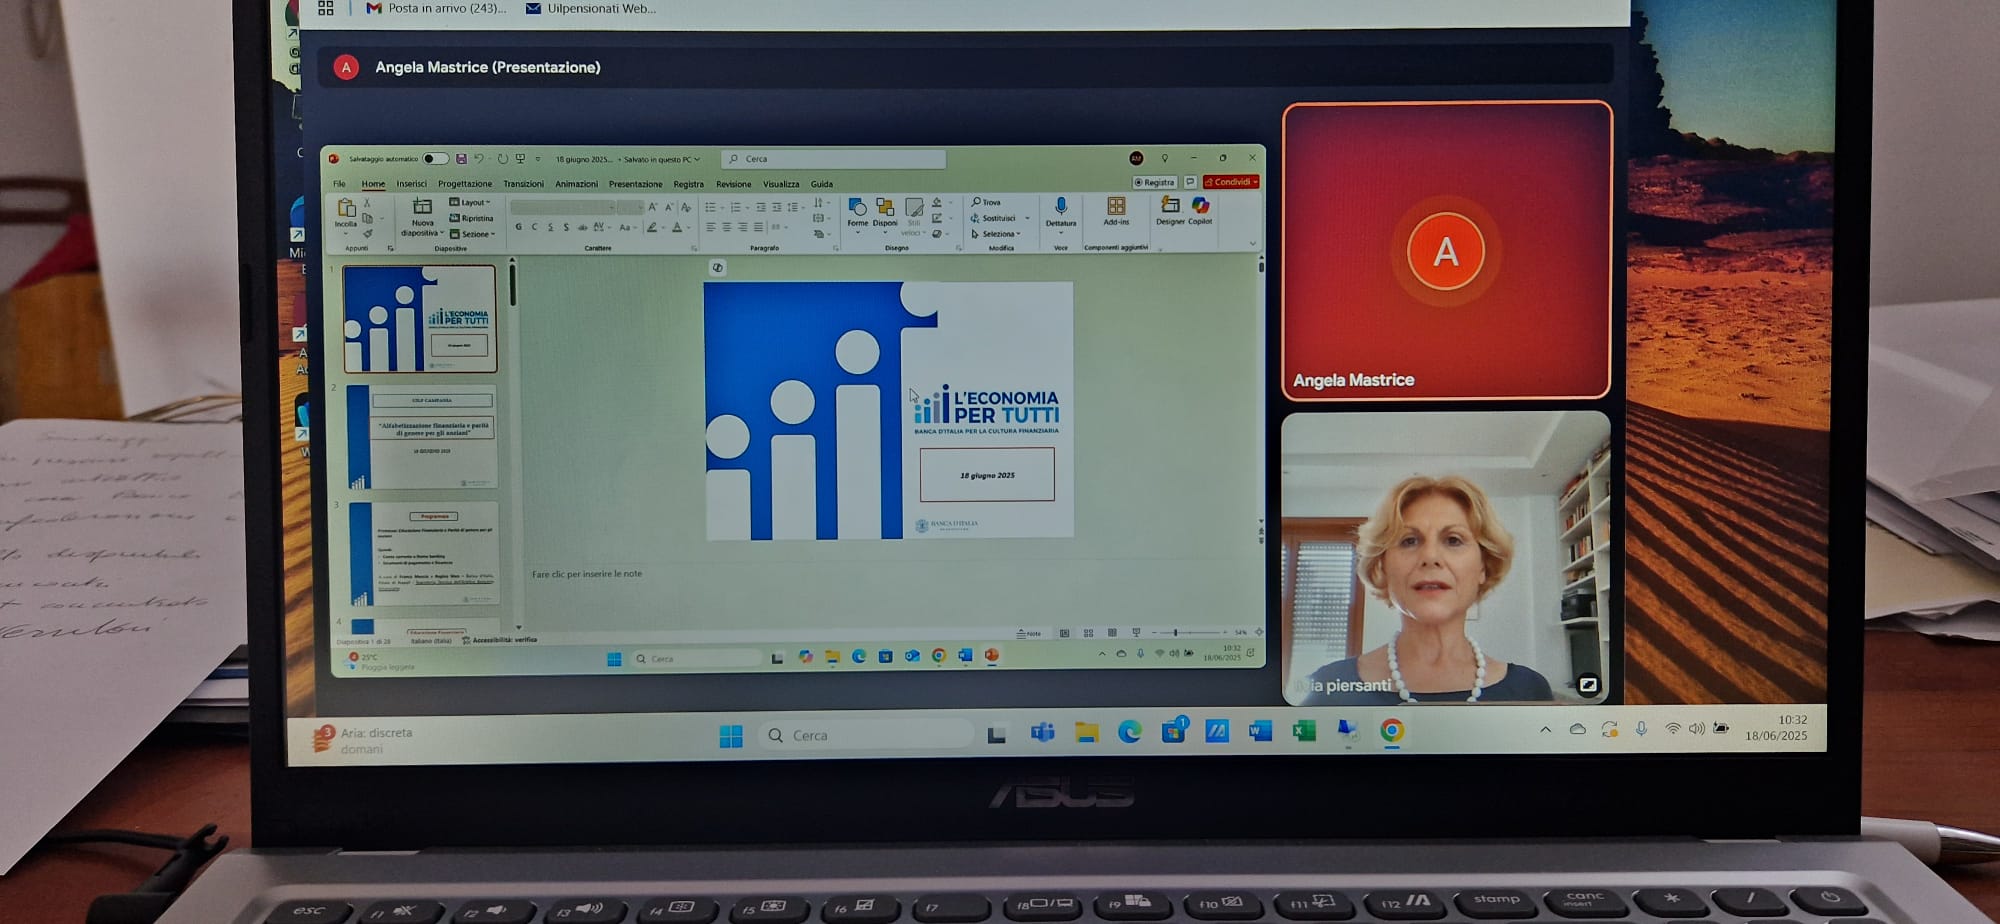Click the Redo circular arrow icon
Screen dimensions: 2000x924
point(502,159)
